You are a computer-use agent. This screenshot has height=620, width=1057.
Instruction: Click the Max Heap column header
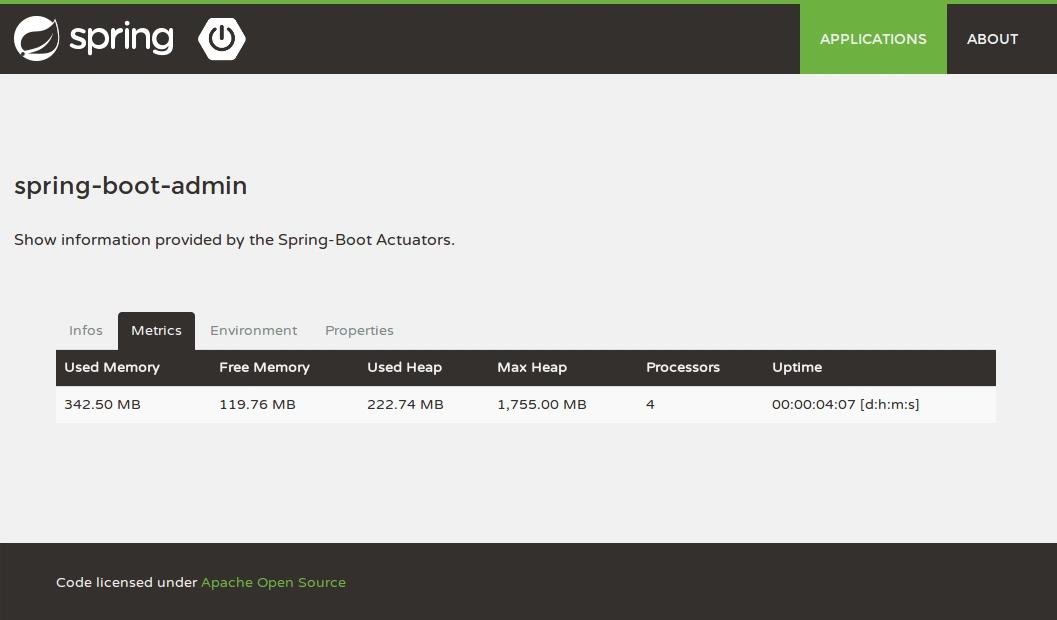(x=532, y=368)
